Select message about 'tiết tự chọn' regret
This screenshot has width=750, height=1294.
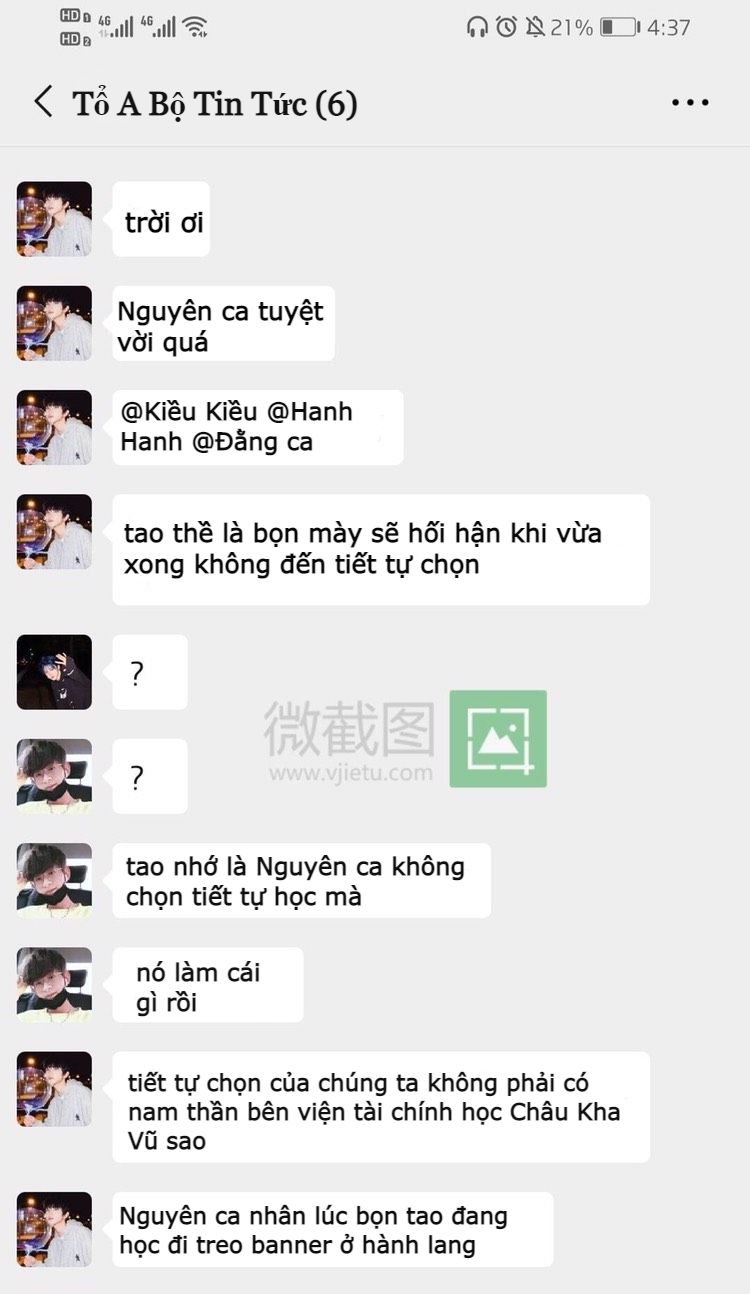(381, 549)
